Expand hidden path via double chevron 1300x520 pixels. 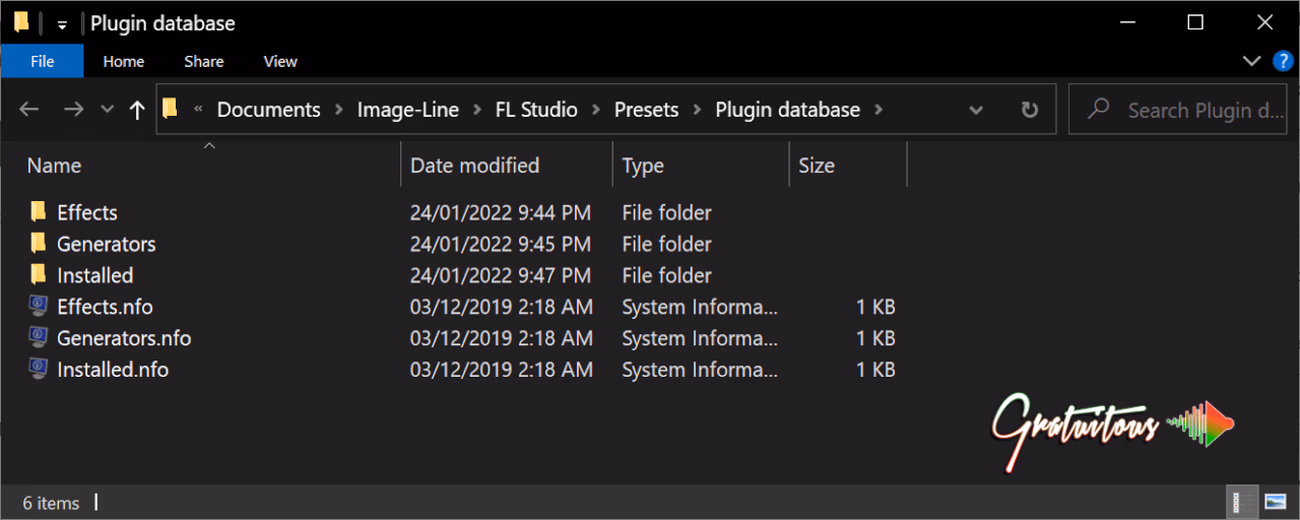[198, 110]
